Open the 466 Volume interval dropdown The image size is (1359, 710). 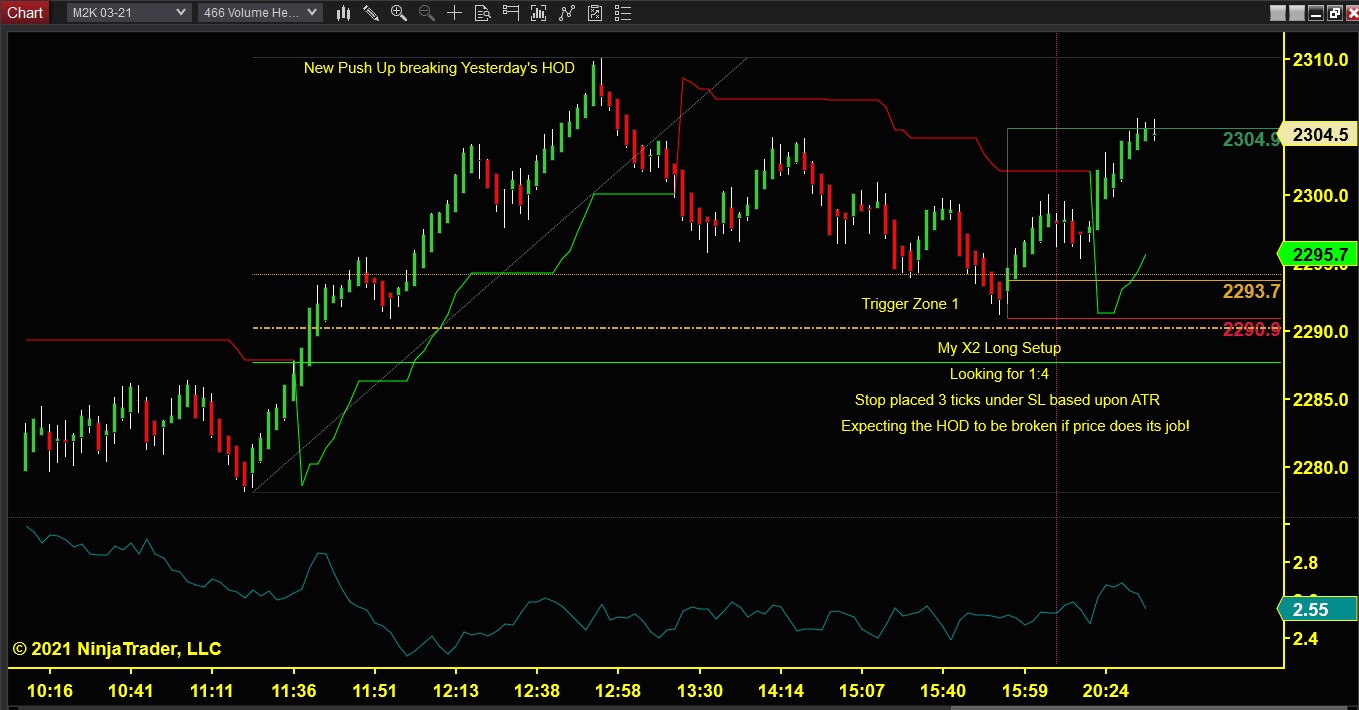click(260, 12)
